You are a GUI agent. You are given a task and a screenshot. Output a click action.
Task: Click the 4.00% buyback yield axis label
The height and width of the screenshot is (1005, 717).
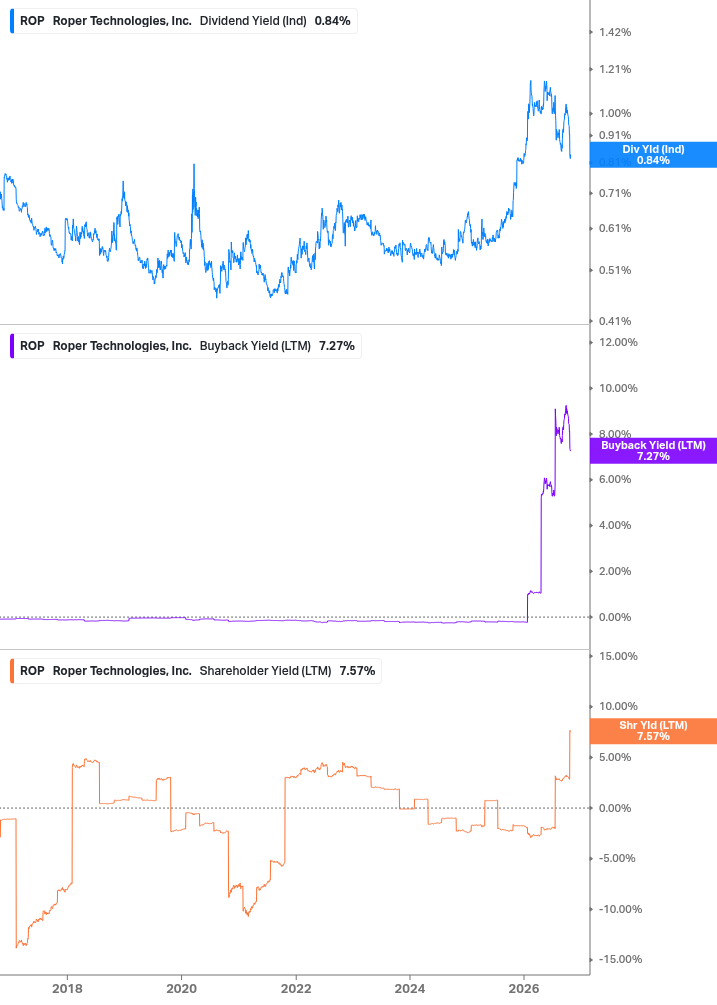coord(615,526)
